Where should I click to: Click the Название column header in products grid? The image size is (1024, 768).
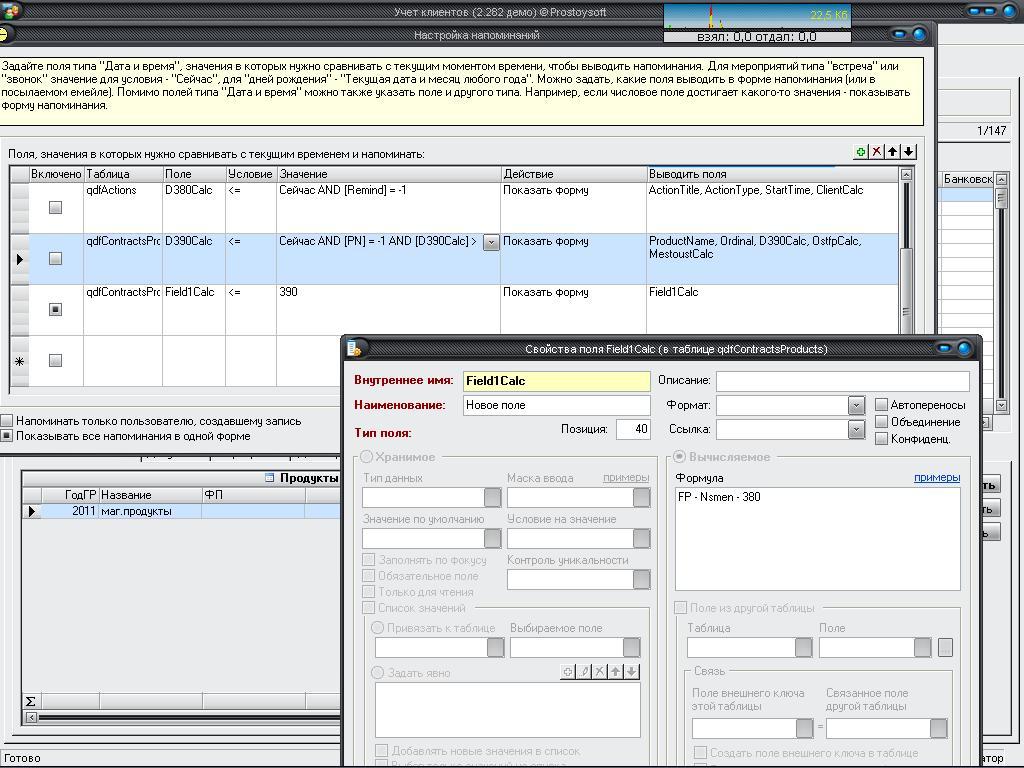point(149,495)
